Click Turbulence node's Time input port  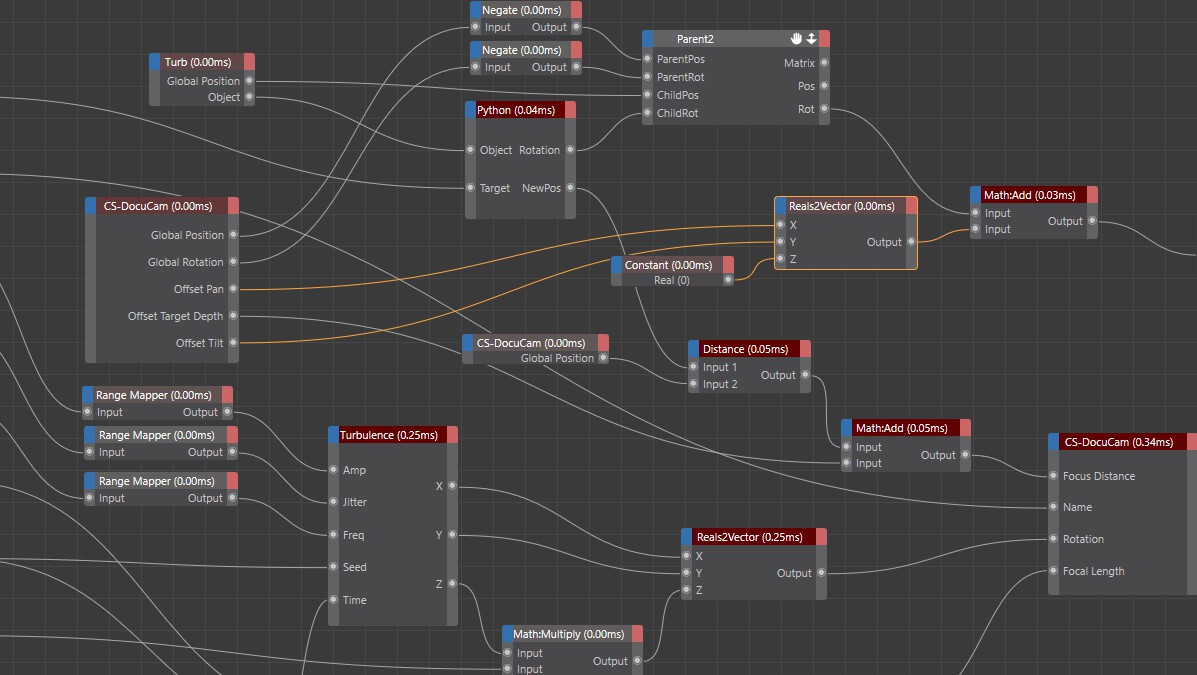tap(333, 599)
